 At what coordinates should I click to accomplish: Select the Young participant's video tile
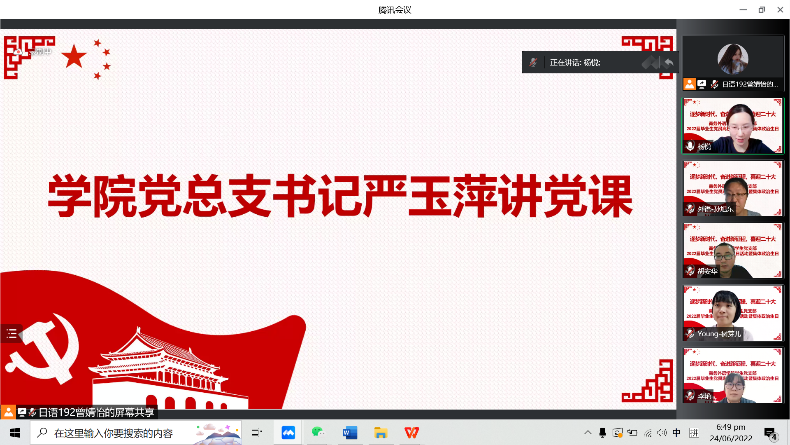coord(733,312)
